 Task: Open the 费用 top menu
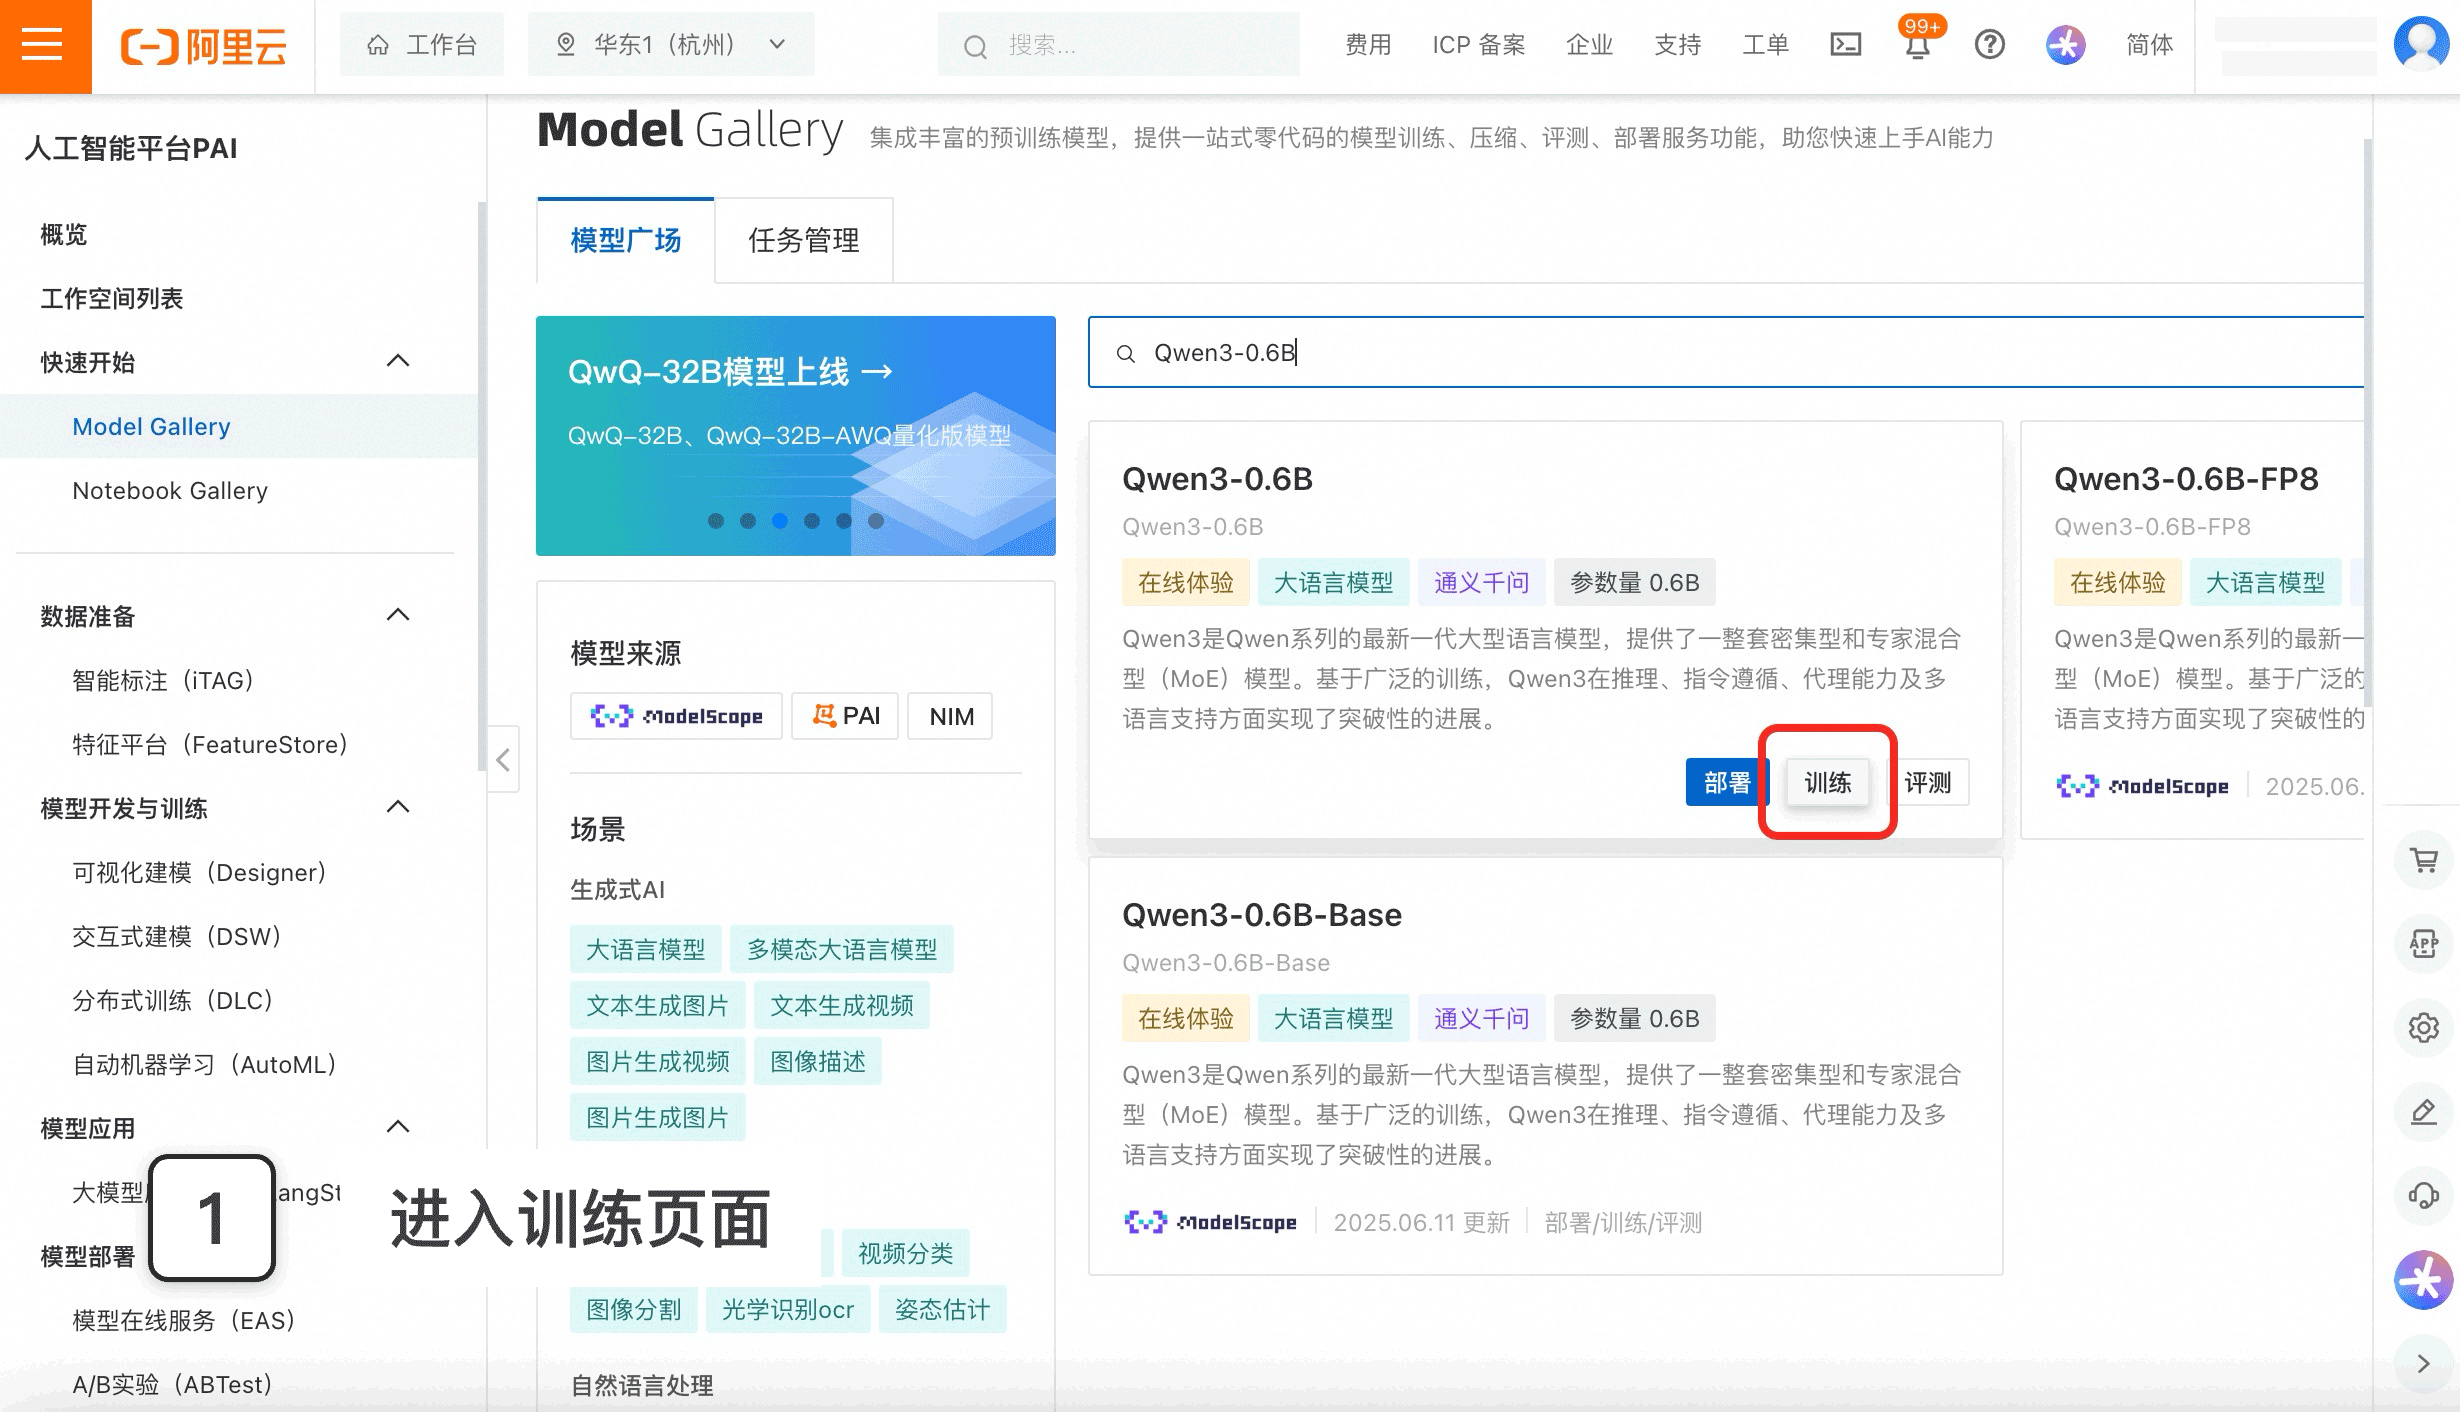tap(1368, 45)
